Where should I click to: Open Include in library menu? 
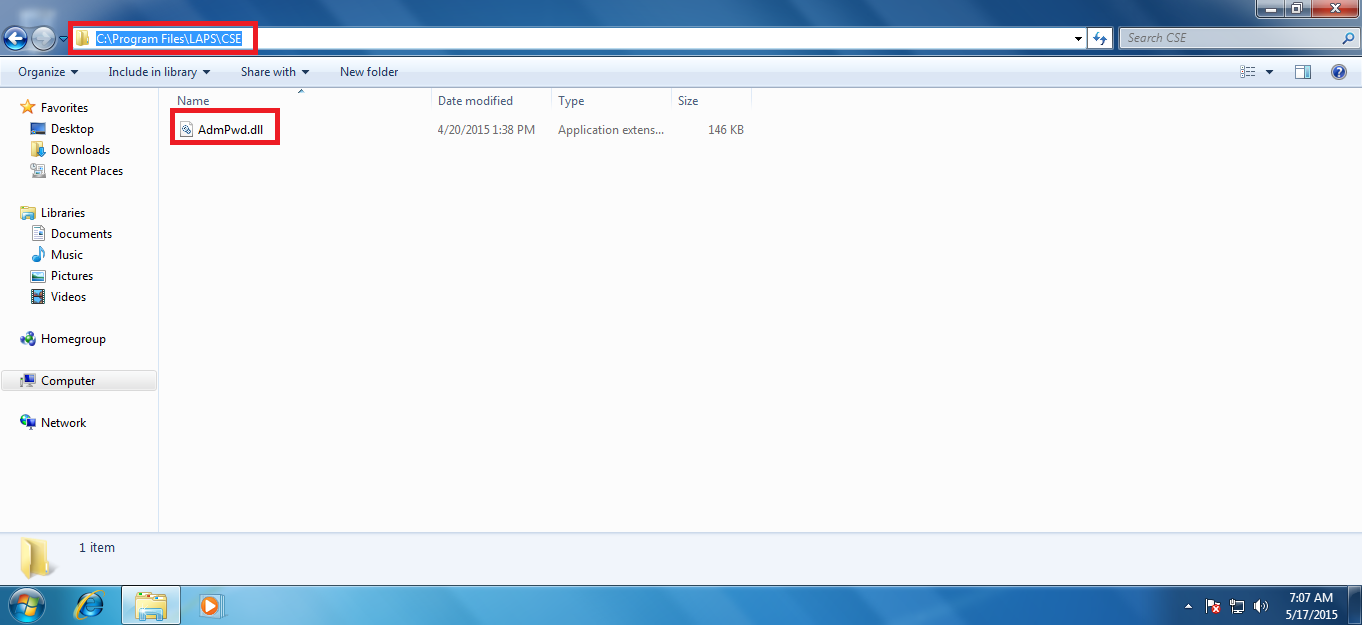[x=159, y=72]
